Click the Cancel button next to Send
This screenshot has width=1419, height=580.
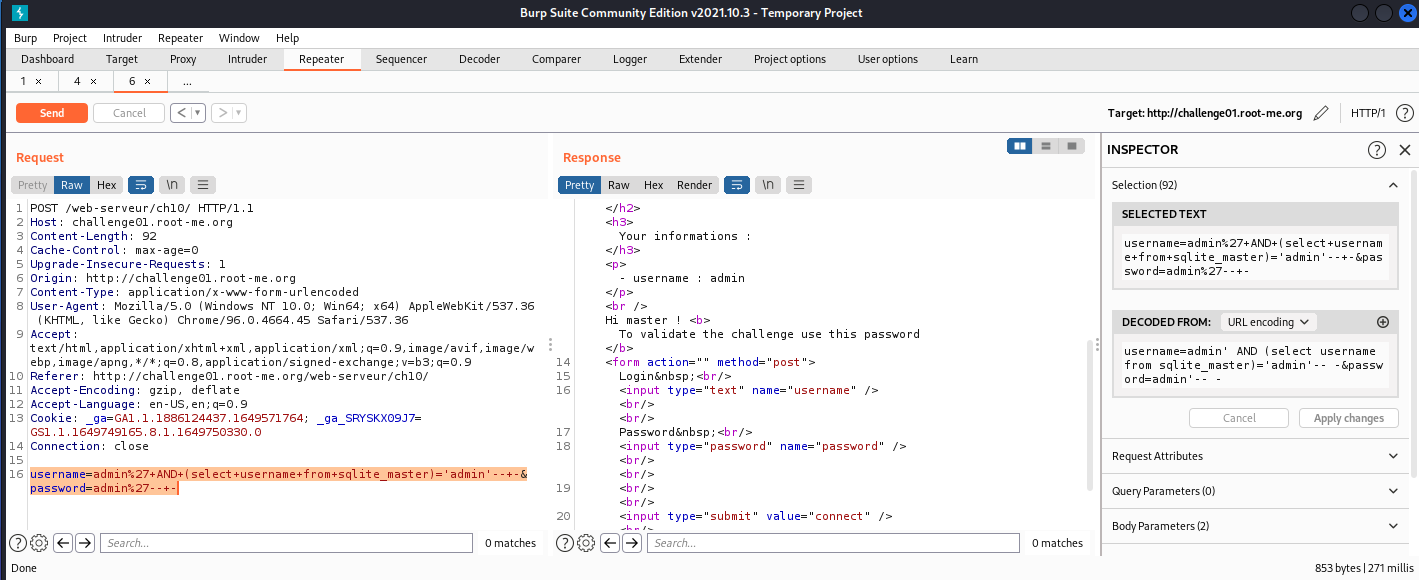[129, 113]
